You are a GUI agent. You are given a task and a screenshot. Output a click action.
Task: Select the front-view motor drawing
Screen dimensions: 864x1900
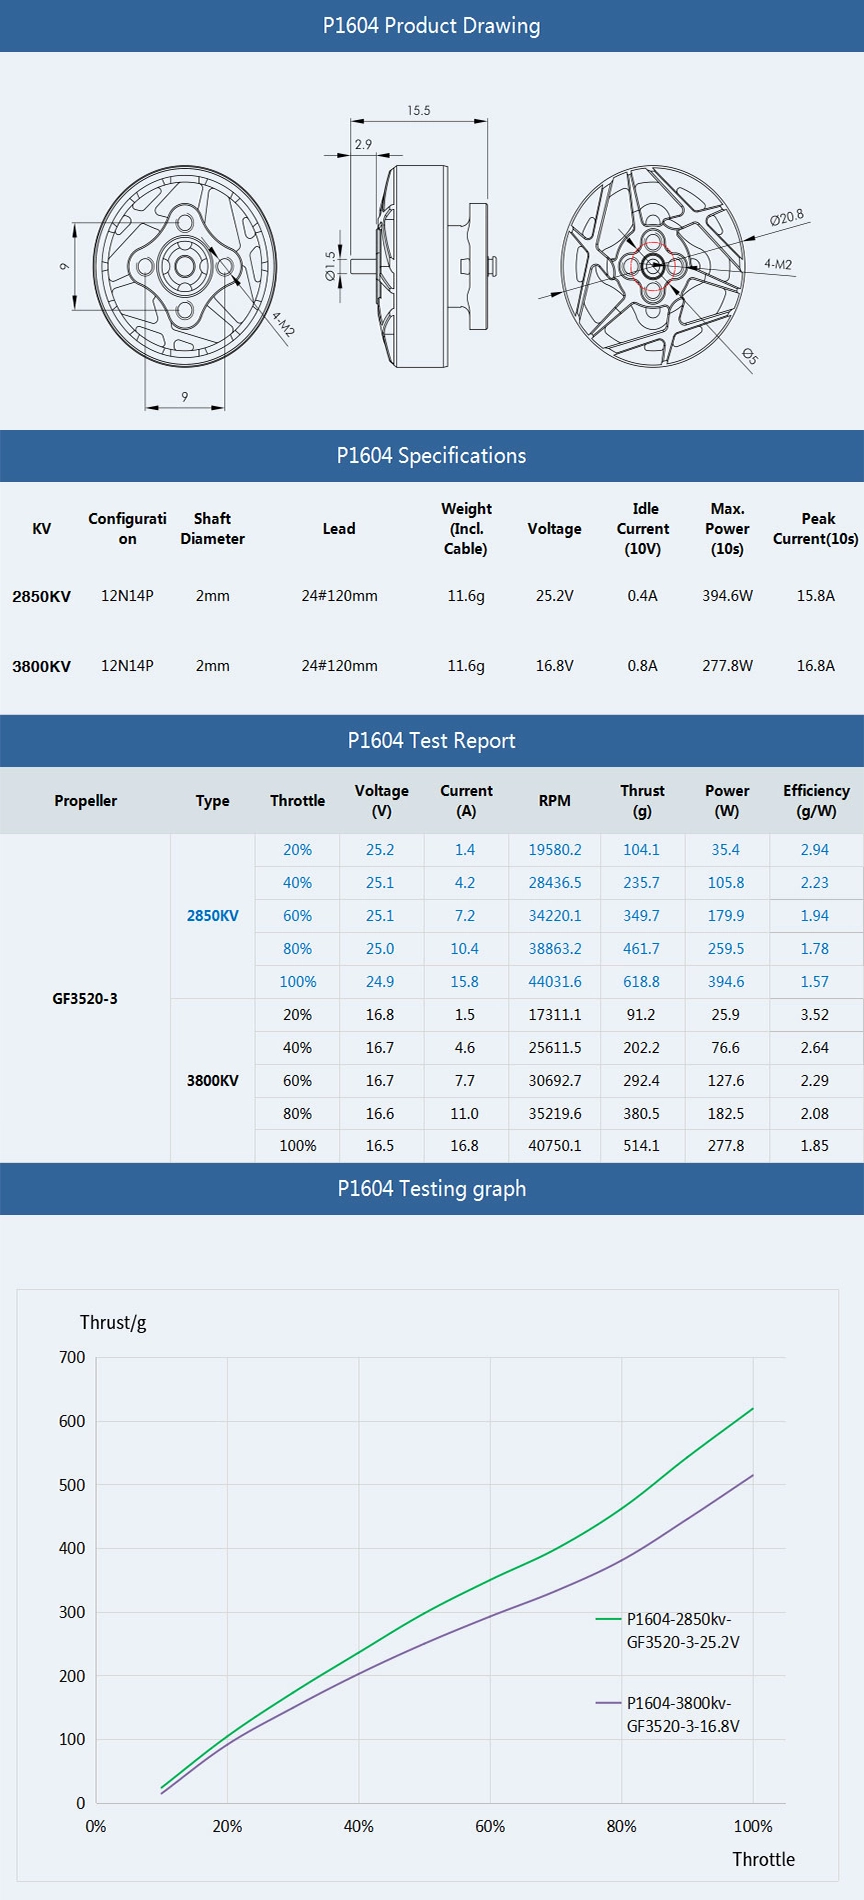pyautogui.click(x=185, y=266)
